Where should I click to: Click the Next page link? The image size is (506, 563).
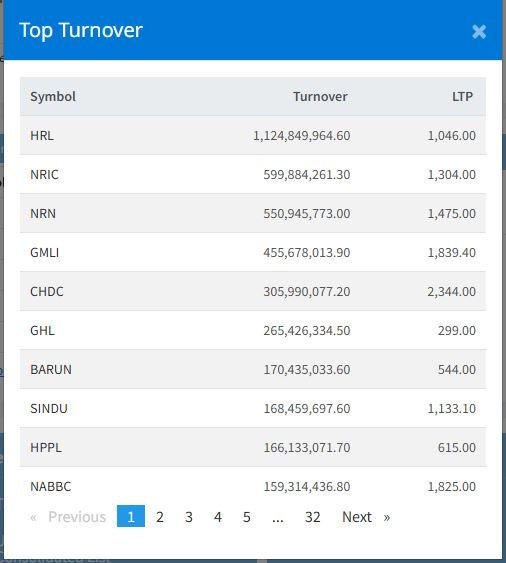(x=366, y=517)
